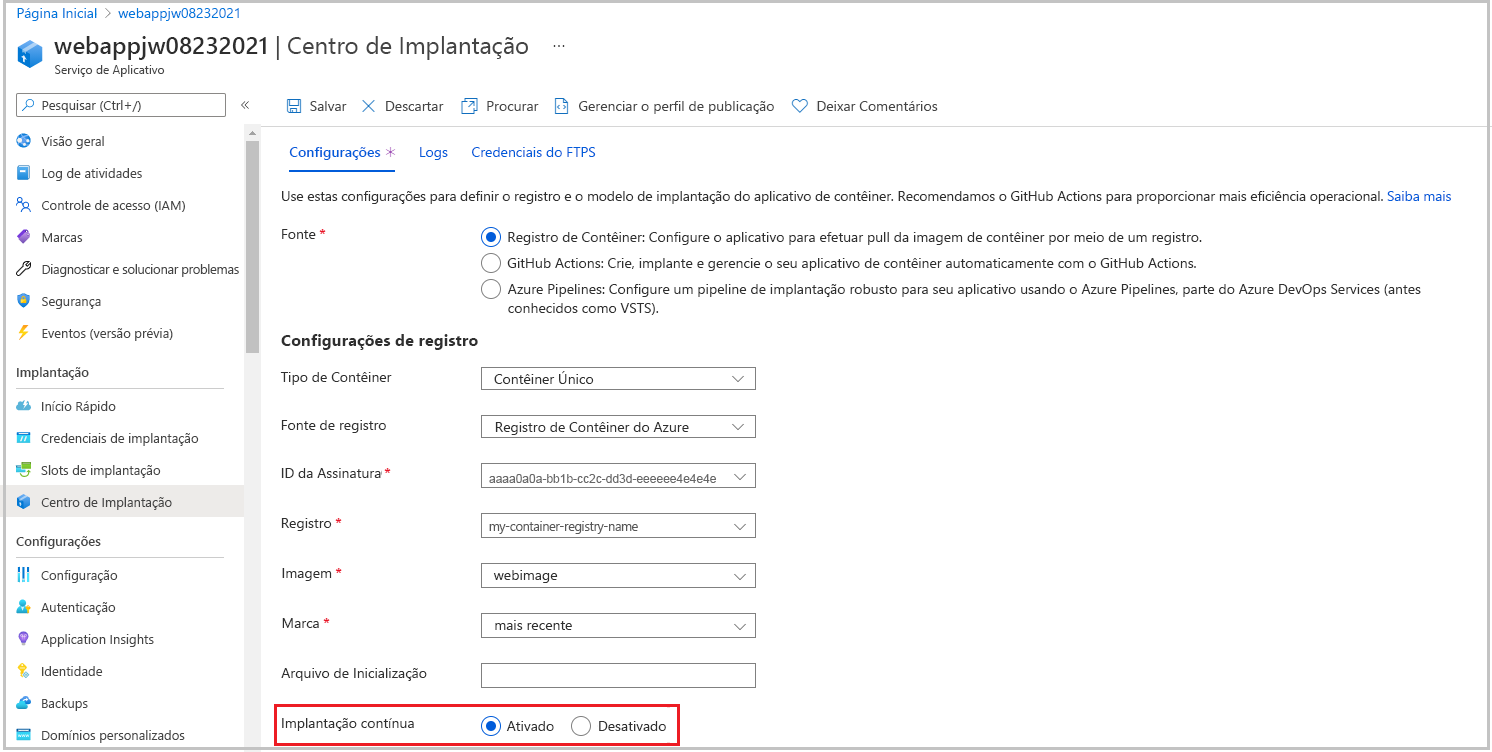Set Implantação contínua to Ativado
This screenshot has width=1492, height=752.
point(490,726)
